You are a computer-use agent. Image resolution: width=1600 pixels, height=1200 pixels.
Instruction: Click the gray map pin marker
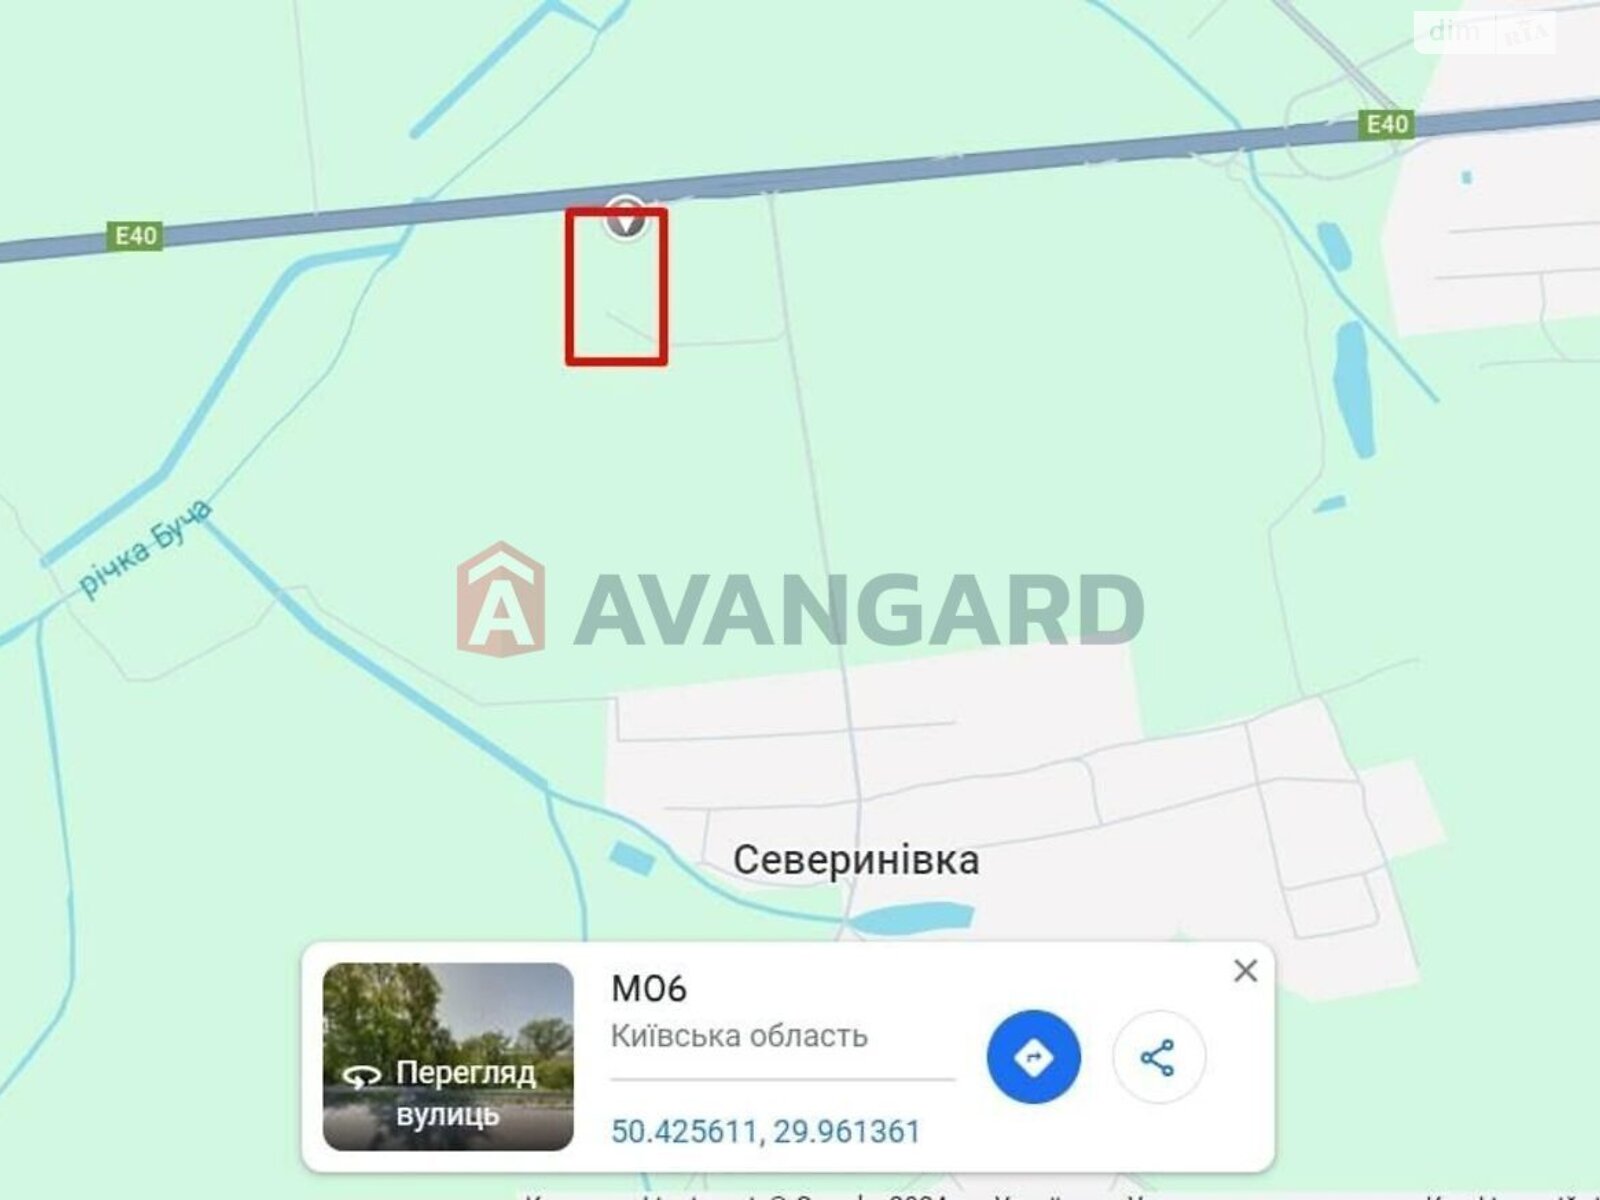pos(626,217)
